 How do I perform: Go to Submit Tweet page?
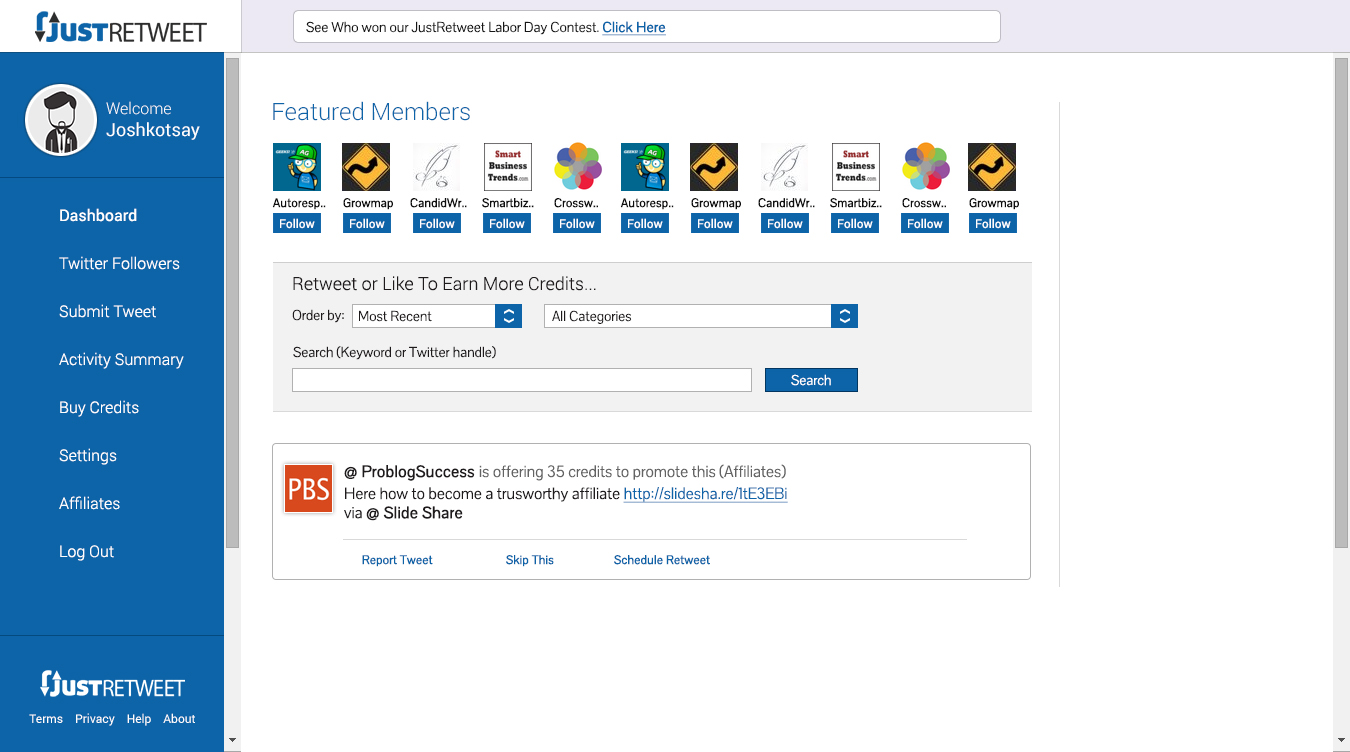tap(107, 312)
